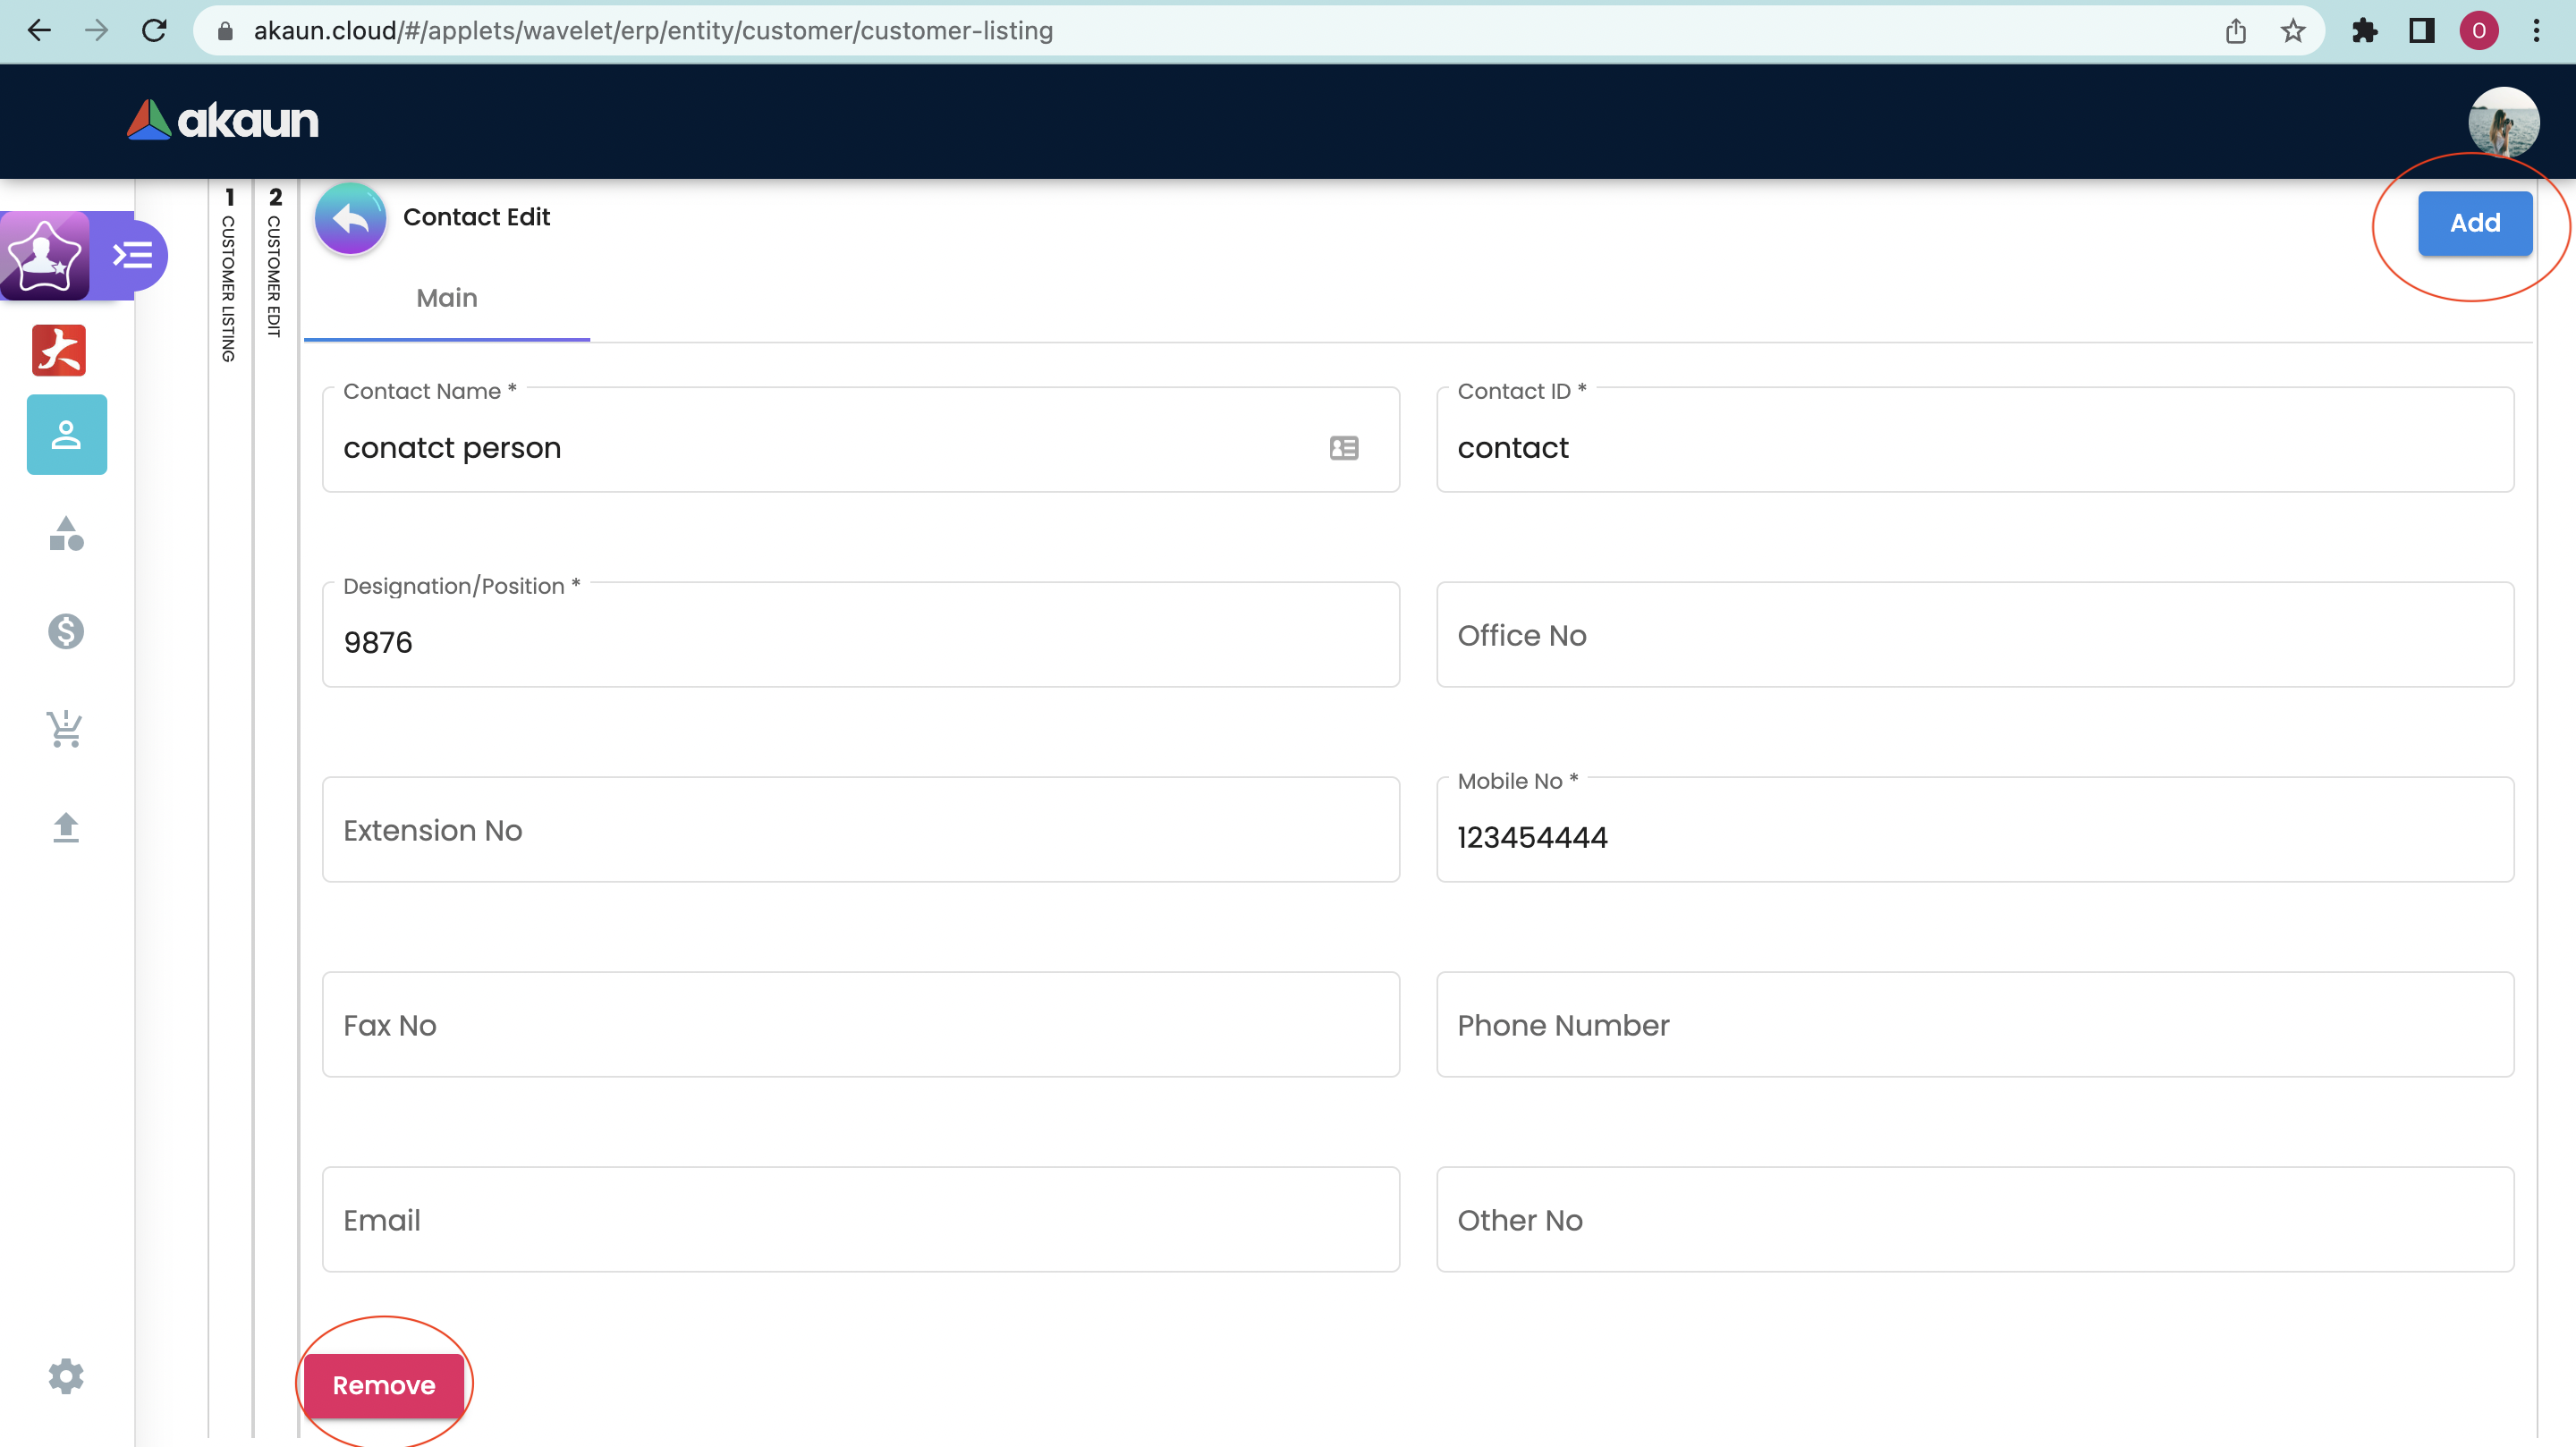Click the back arrow beside Contact Edit
The width and height of the screenshot is (2576, 1447).
coord(350,218)
